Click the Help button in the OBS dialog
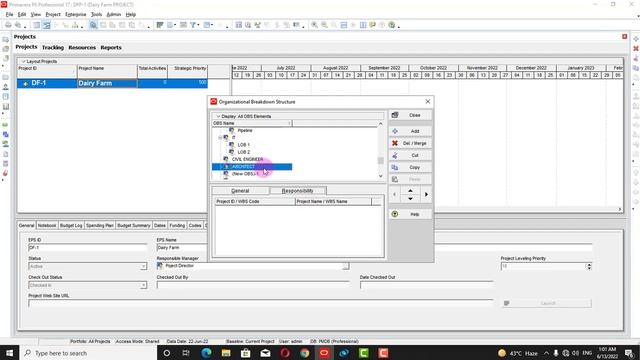640x360 pixels. [x=410, y=214]
